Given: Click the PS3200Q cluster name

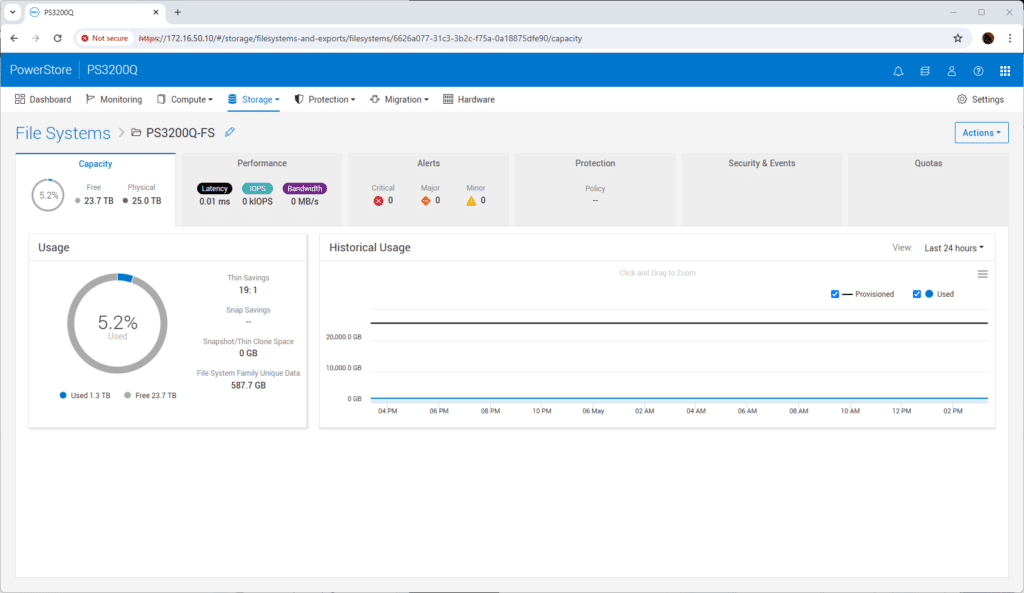Looking at the screenshot, I should pos(112,70).
